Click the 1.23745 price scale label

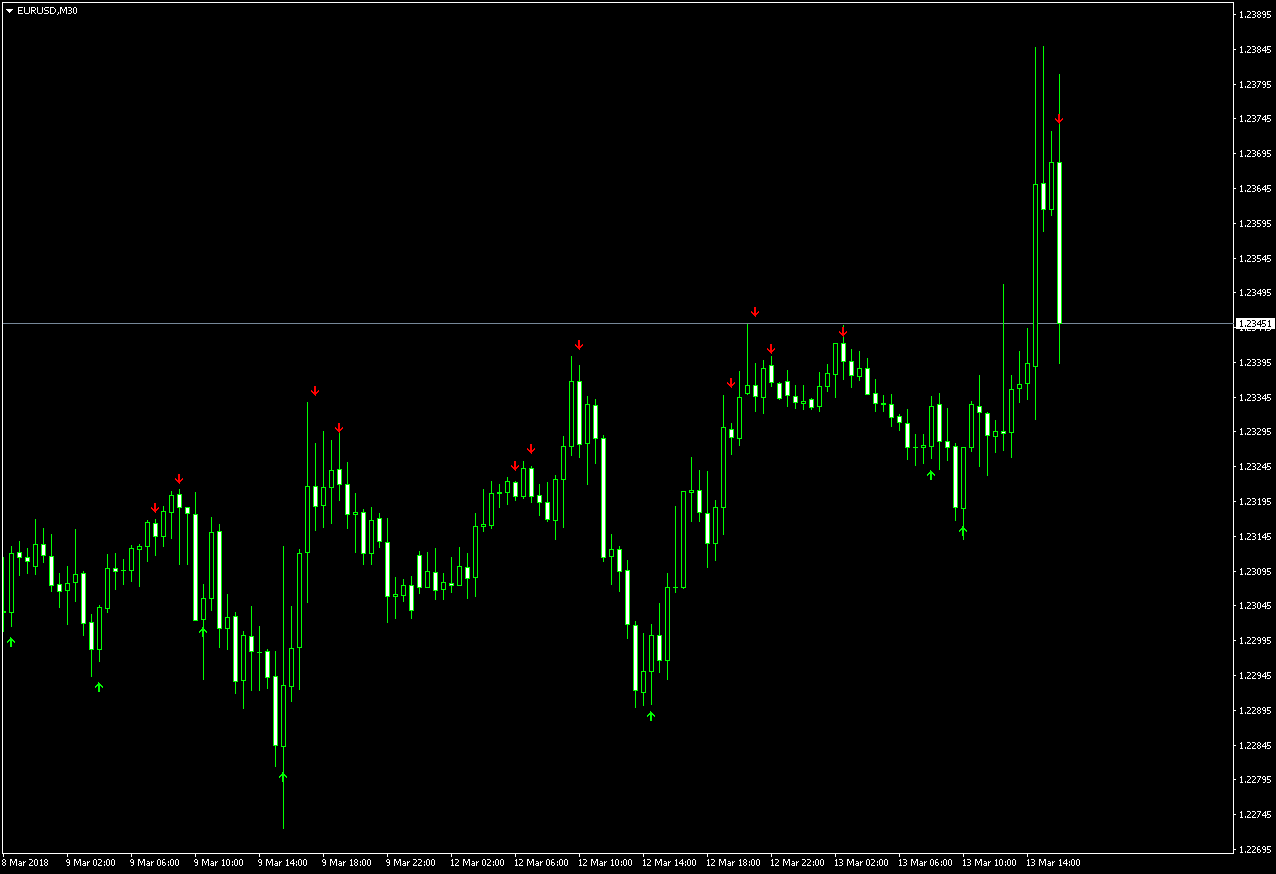[x=1256, y=119]
